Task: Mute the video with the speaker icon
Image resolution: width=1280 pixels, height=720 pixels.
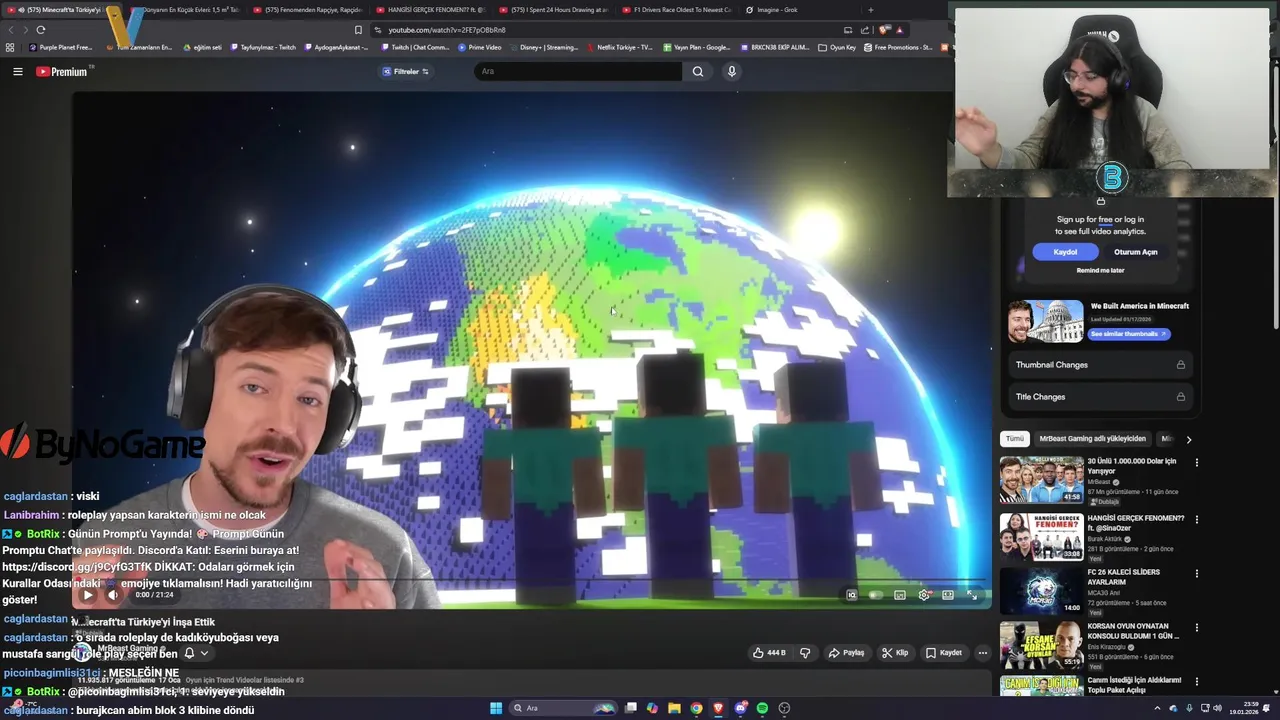Action: coord(113,595)
